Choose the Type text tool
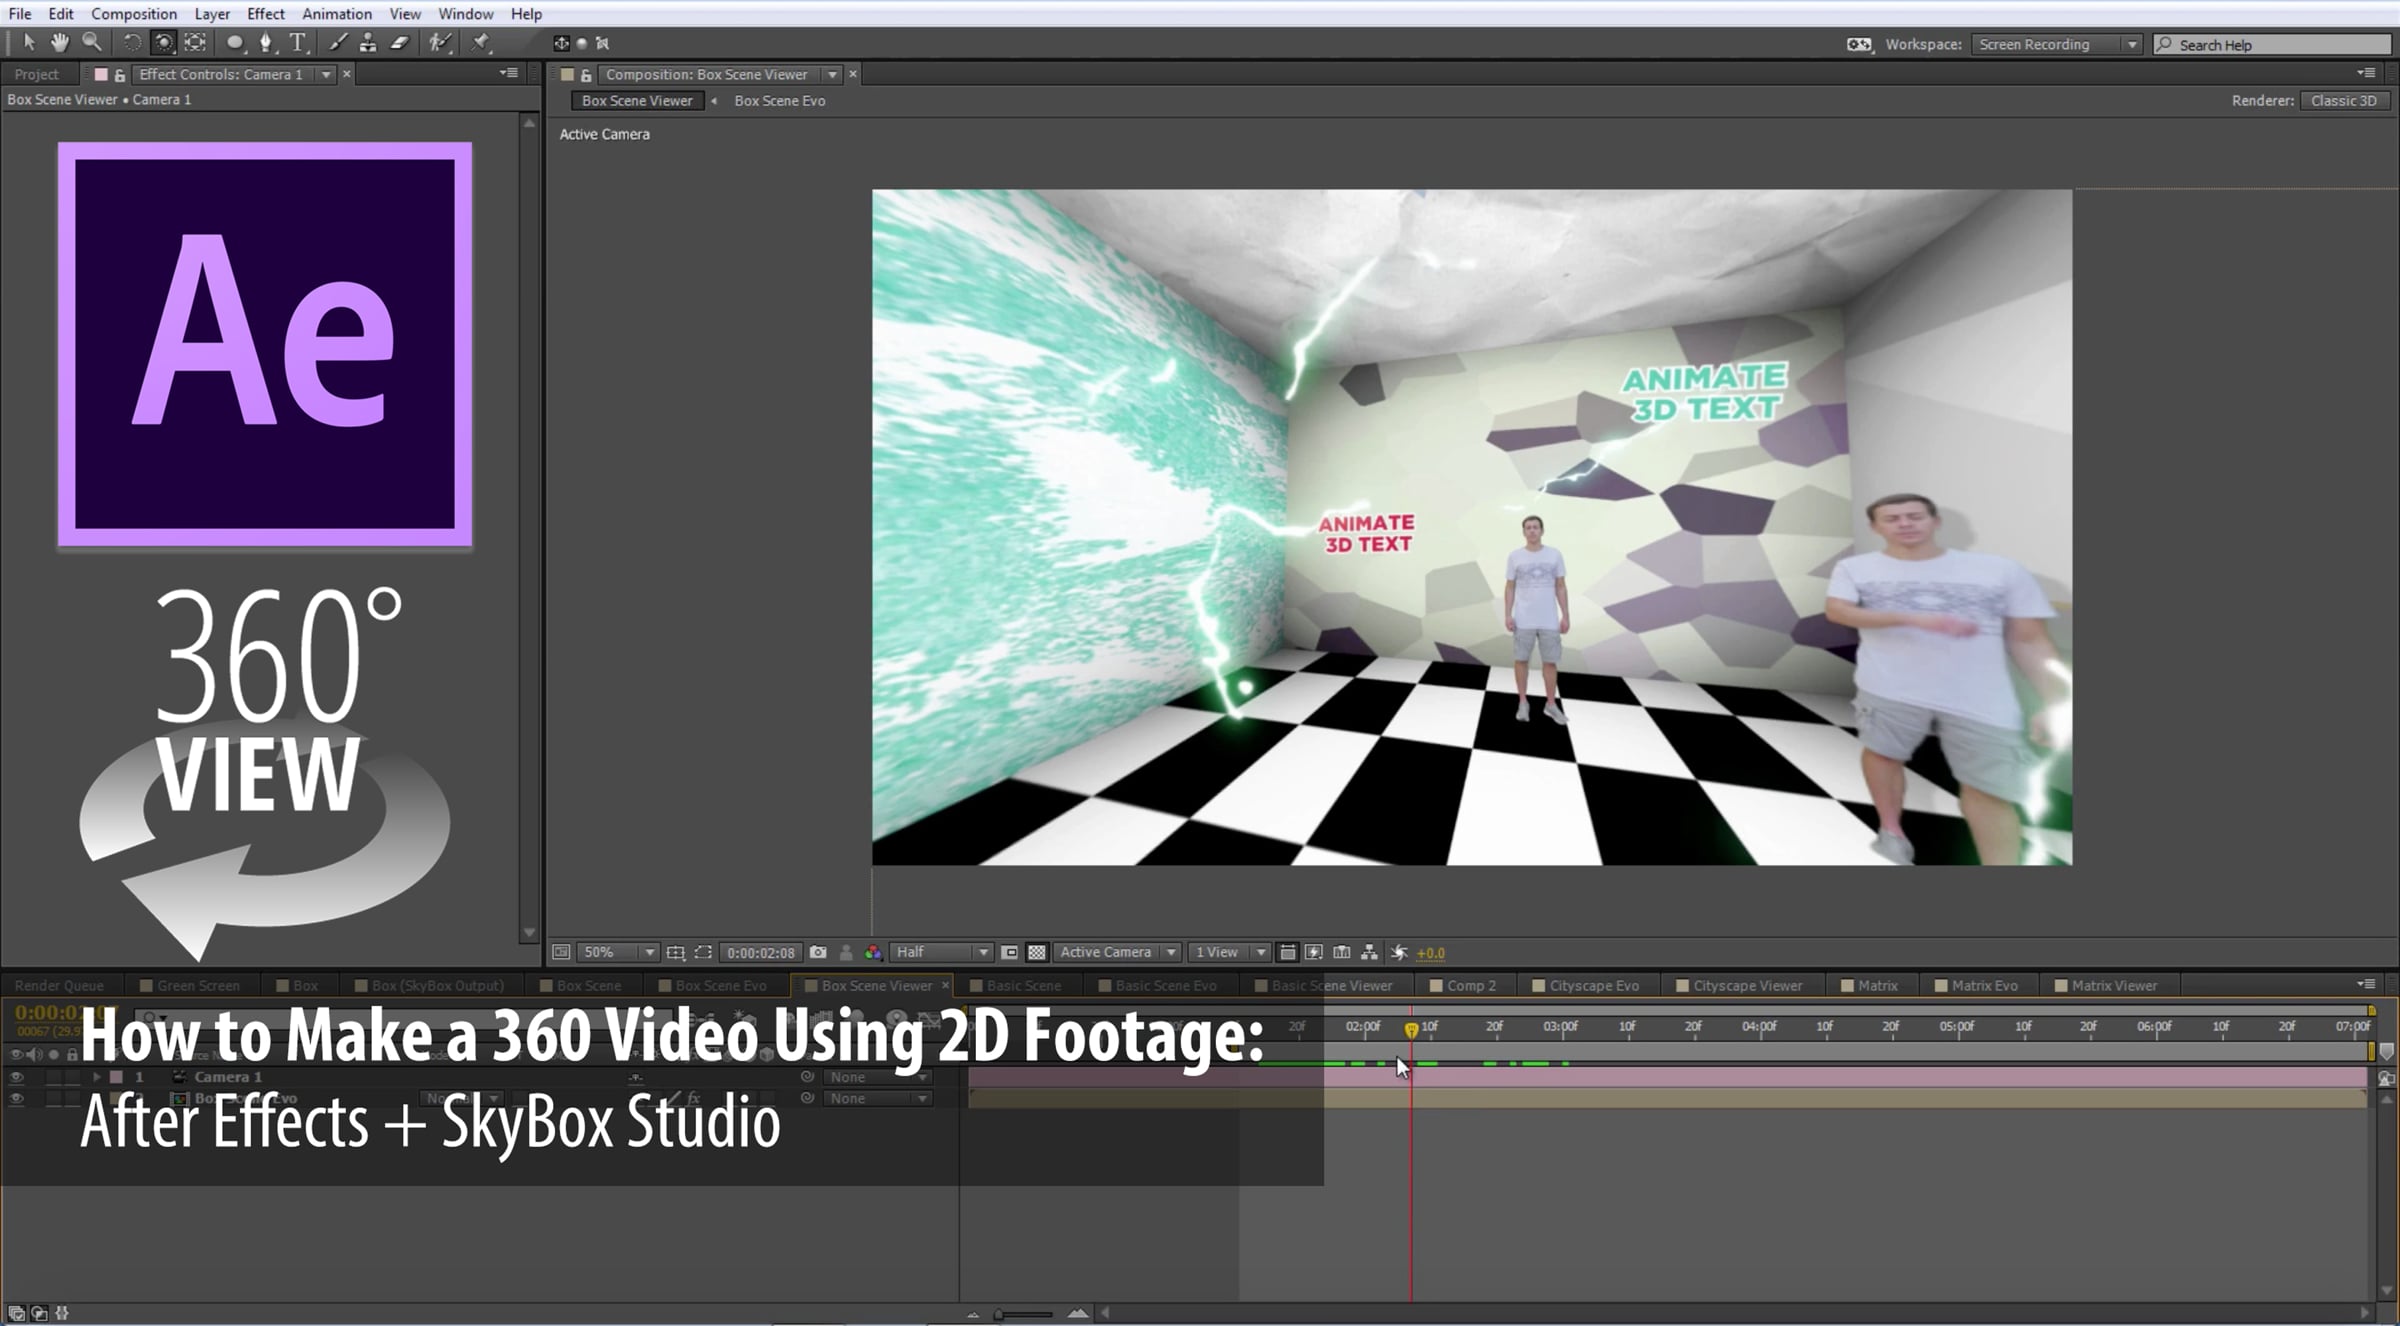This screenshot has height=1326, width=2400. pyautogui.click(x=297, y=42)
